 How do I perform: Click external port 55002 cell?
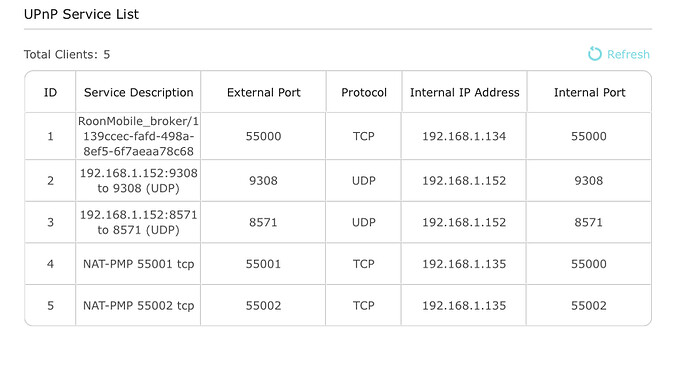[x=263, y=306]
